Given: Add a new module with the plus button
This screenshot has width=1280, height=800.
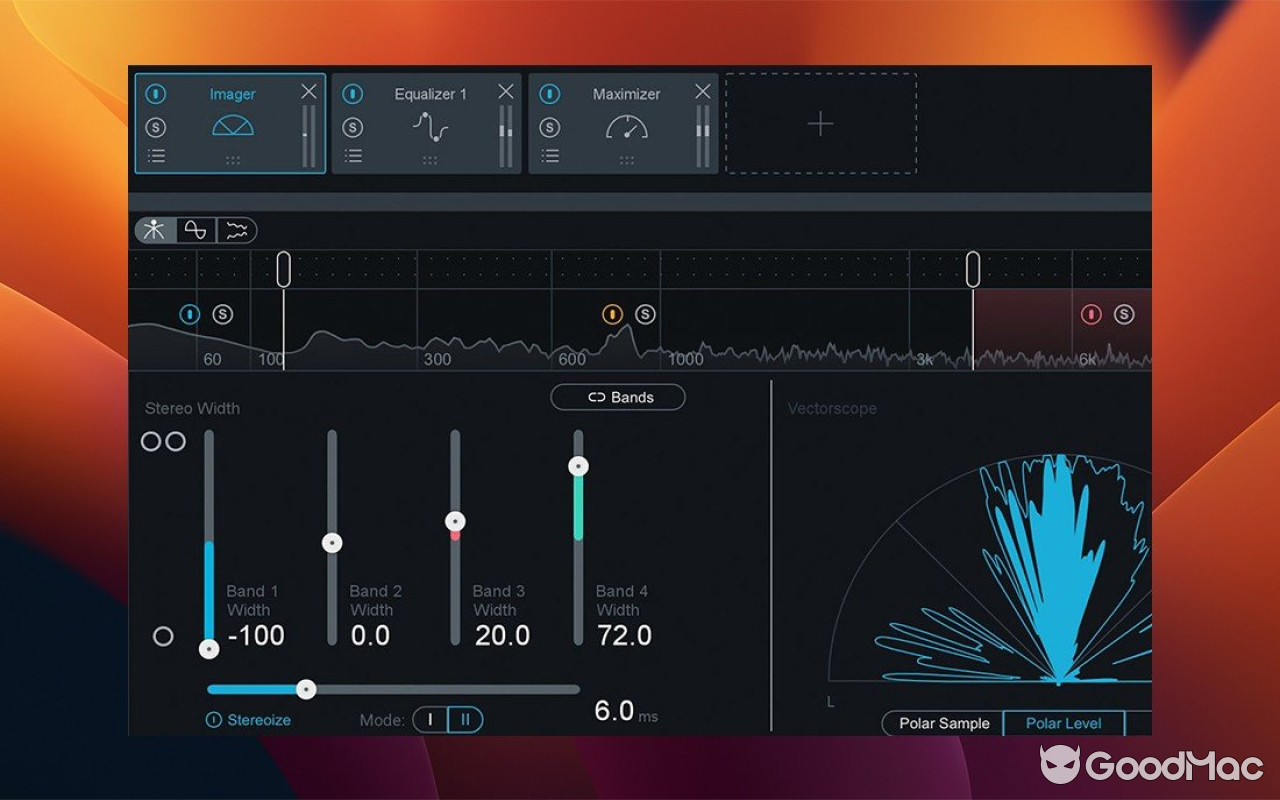Looking at the screenshot, I should (820, 124).
